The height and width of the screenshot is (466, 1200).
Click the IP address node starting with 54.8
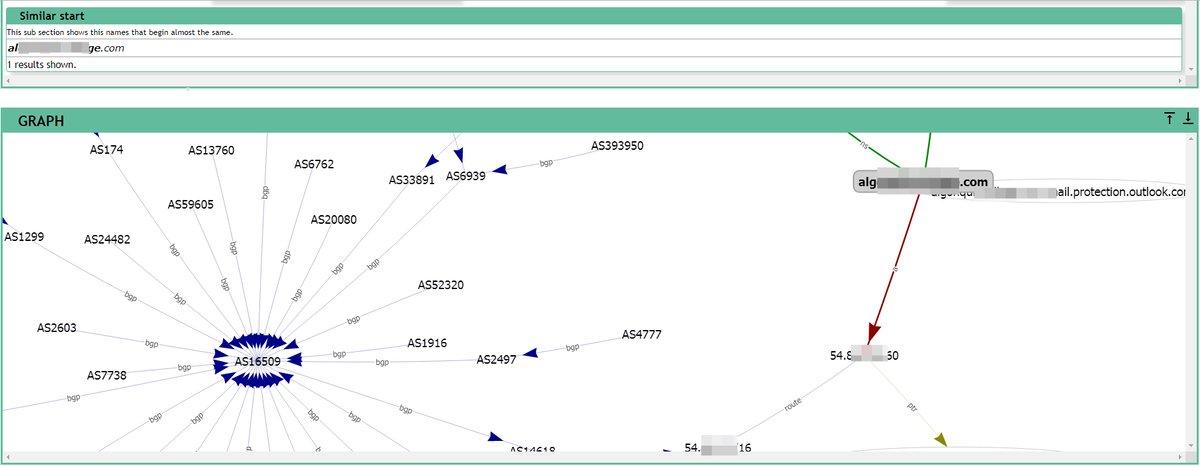tap(864, 355)
